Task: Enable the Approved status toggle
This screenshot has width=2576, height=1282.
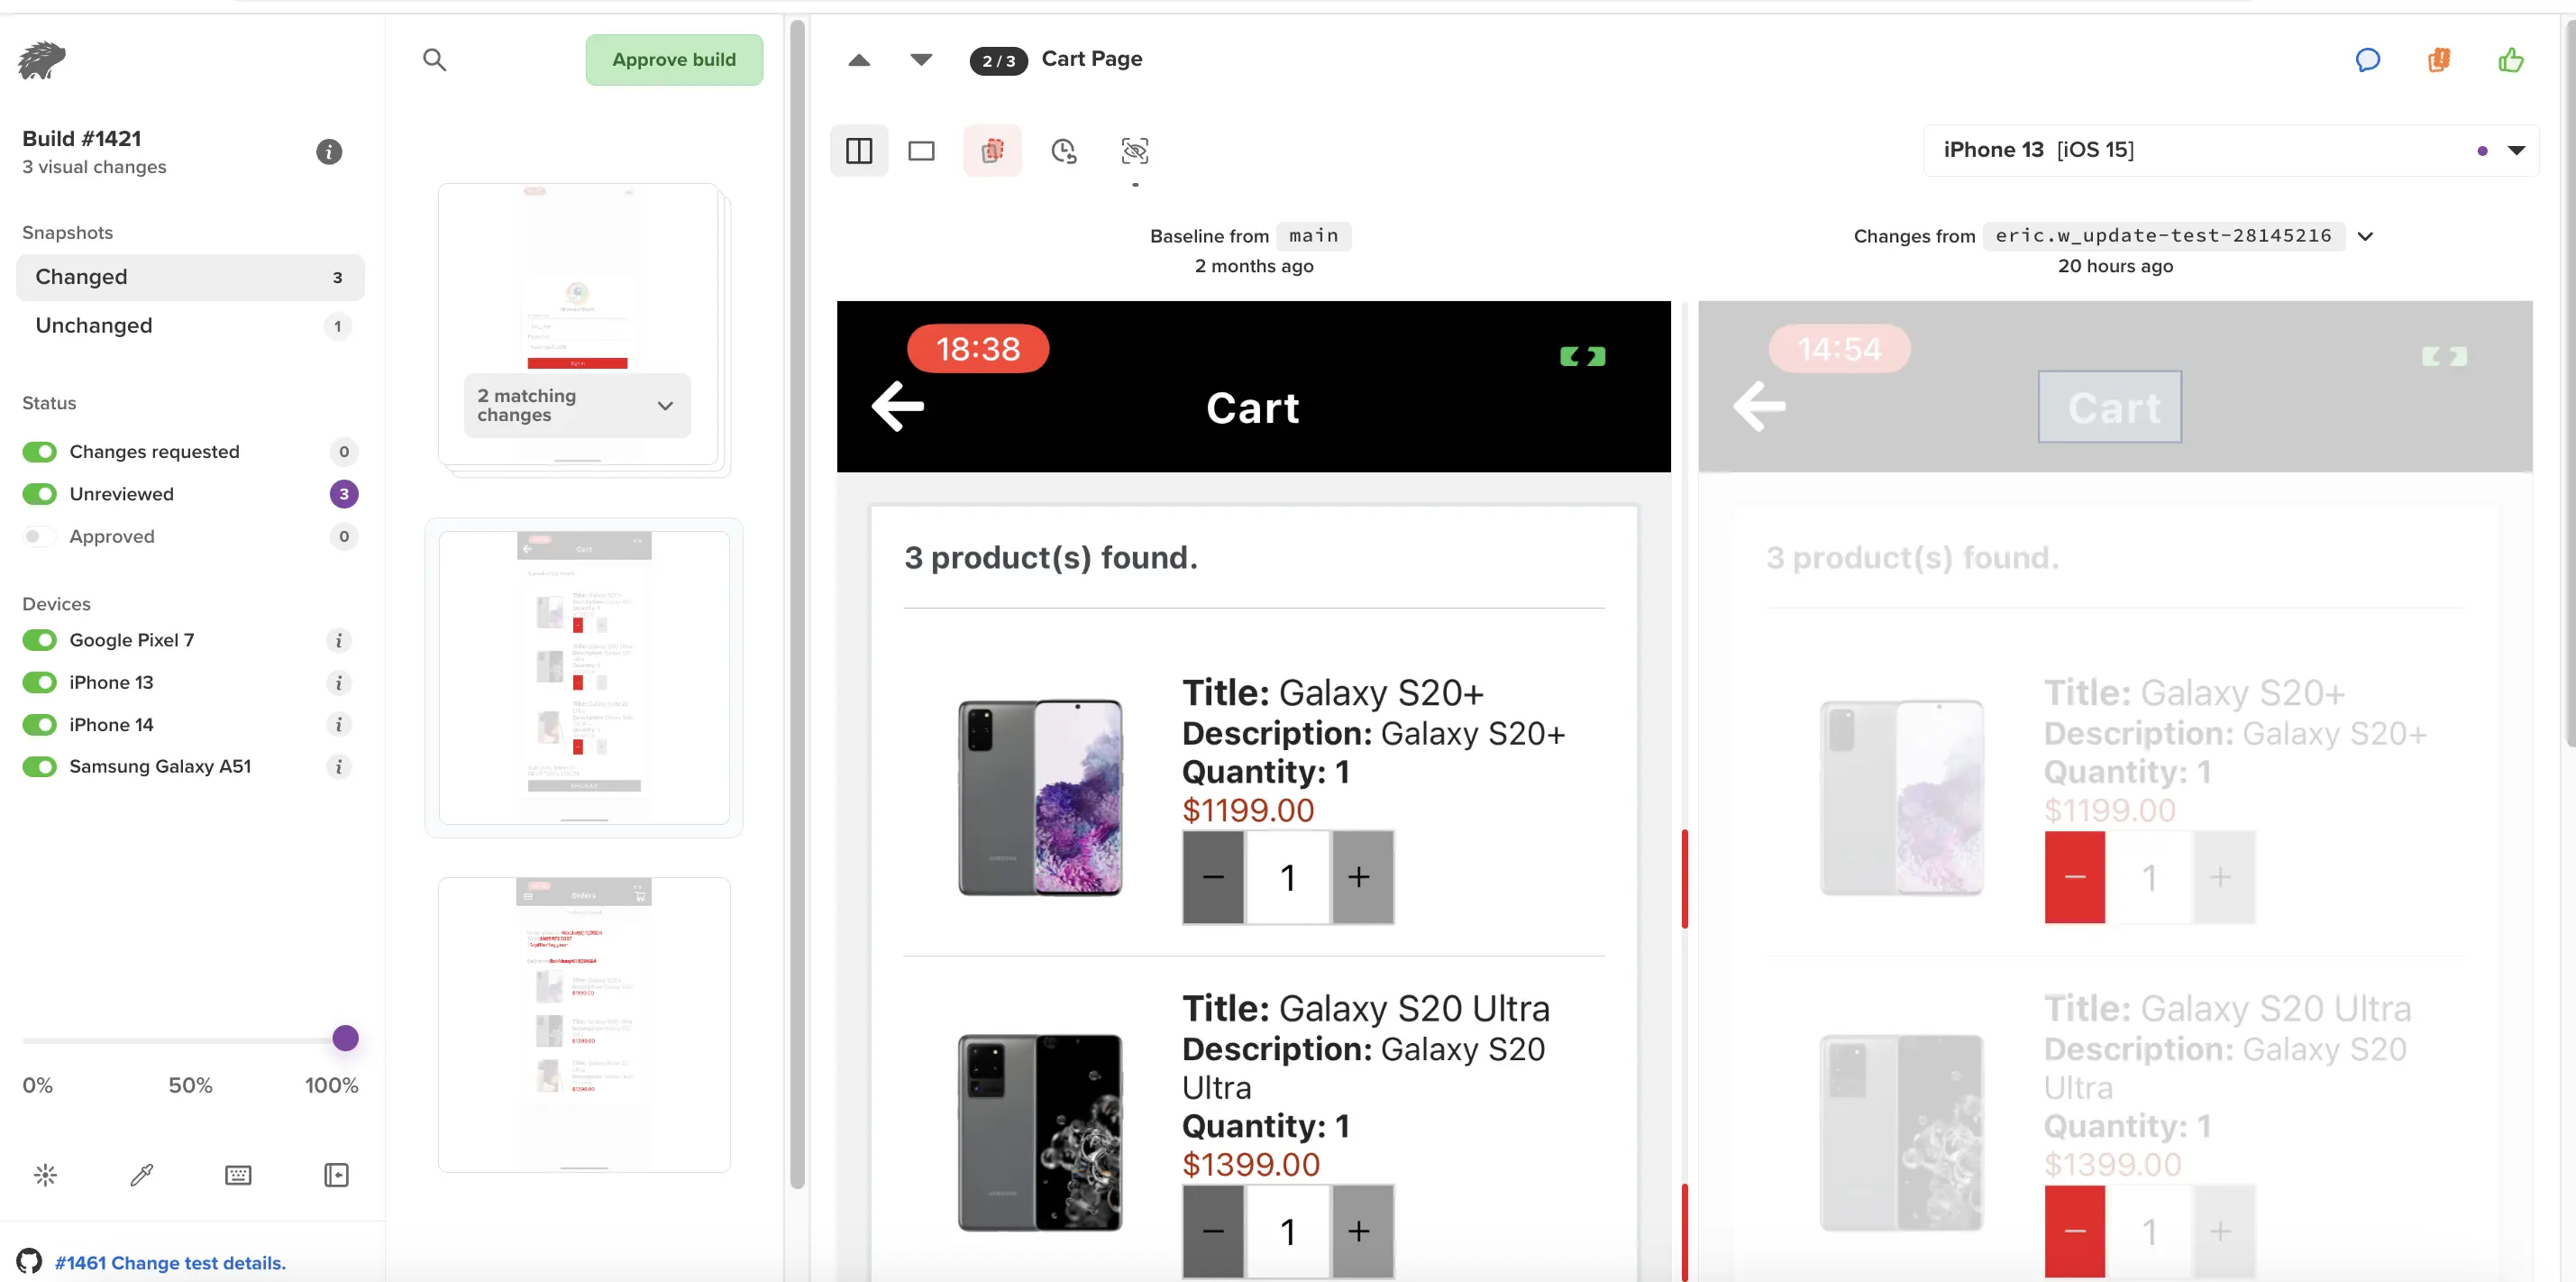Action: [40, 537]
